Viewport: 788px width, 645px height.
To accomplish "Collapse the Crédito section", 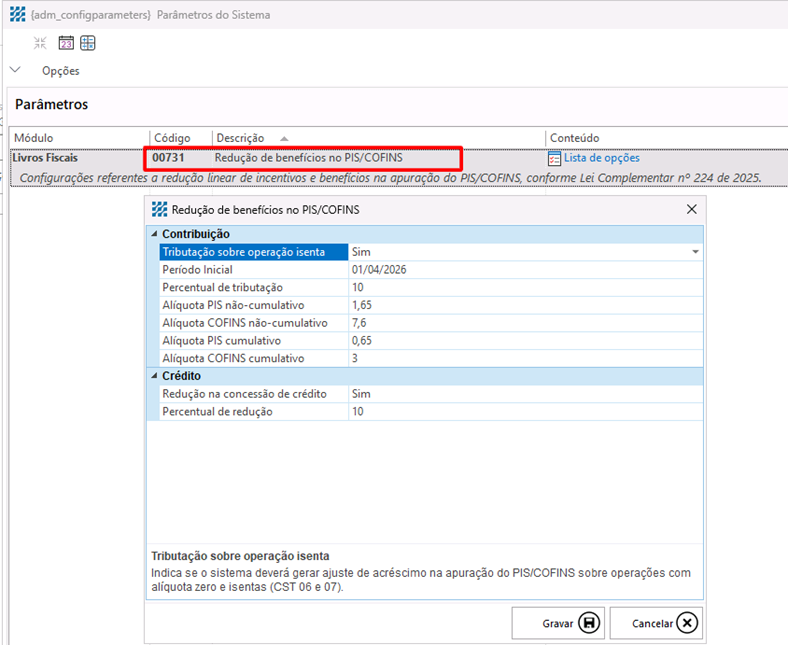I will 154,376.
